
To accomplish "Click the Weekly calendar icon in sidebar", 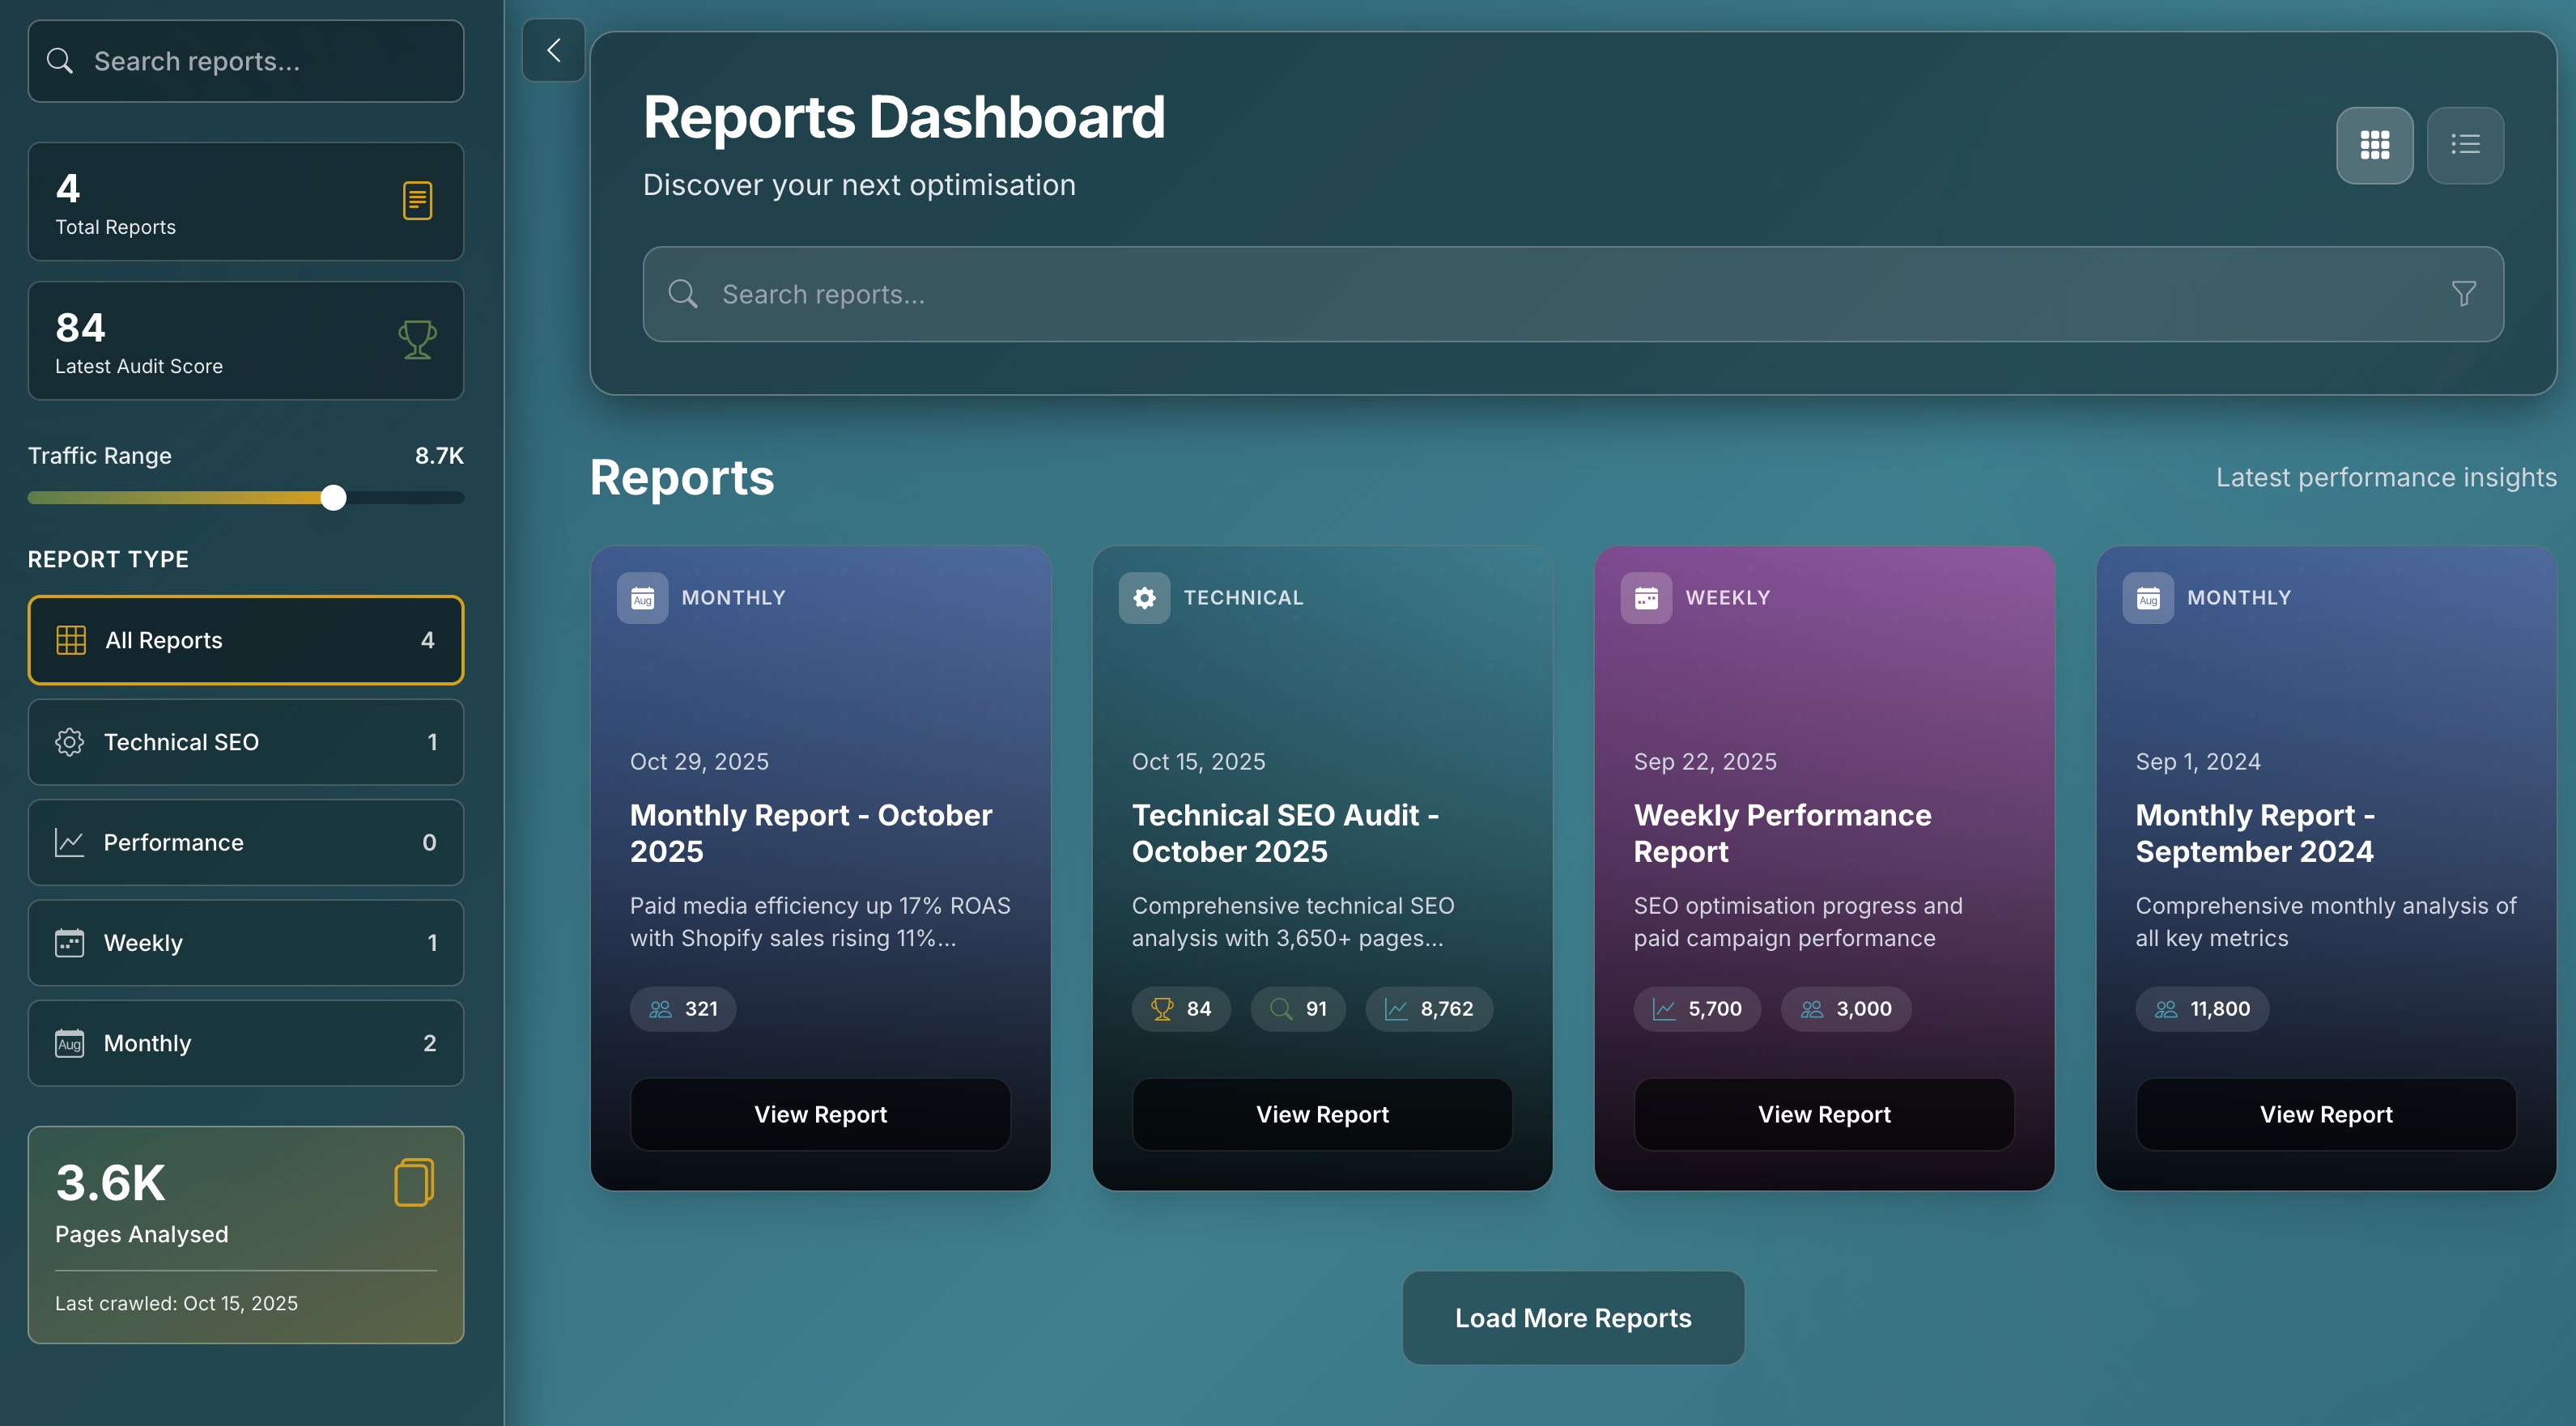I will 69,943.
